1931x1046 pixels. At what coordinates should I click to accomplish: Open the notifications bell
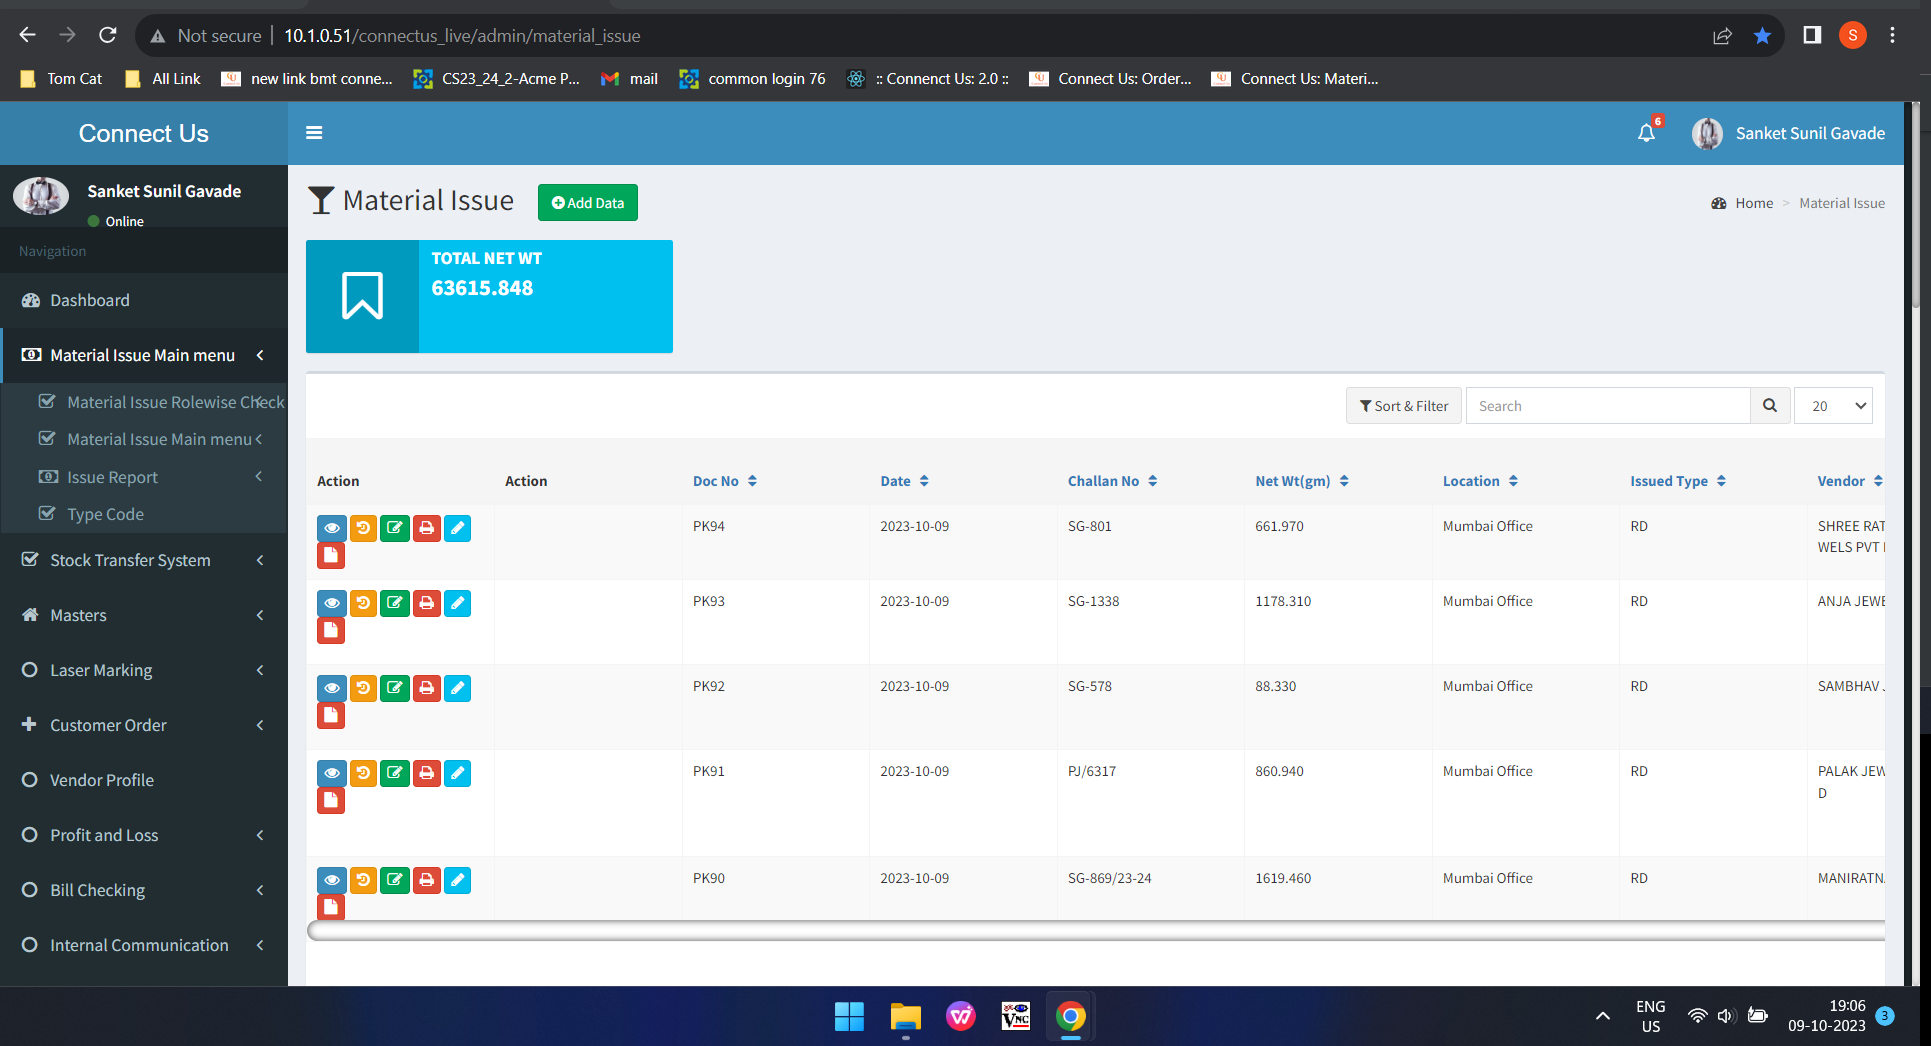1647,133
